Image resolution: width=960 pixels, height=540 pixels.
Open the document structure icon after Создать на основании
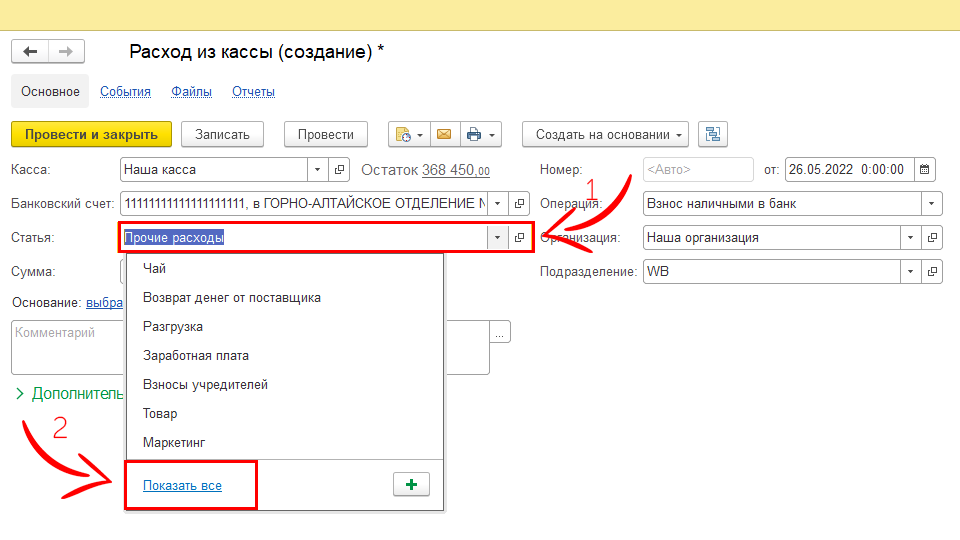point(714,135)
